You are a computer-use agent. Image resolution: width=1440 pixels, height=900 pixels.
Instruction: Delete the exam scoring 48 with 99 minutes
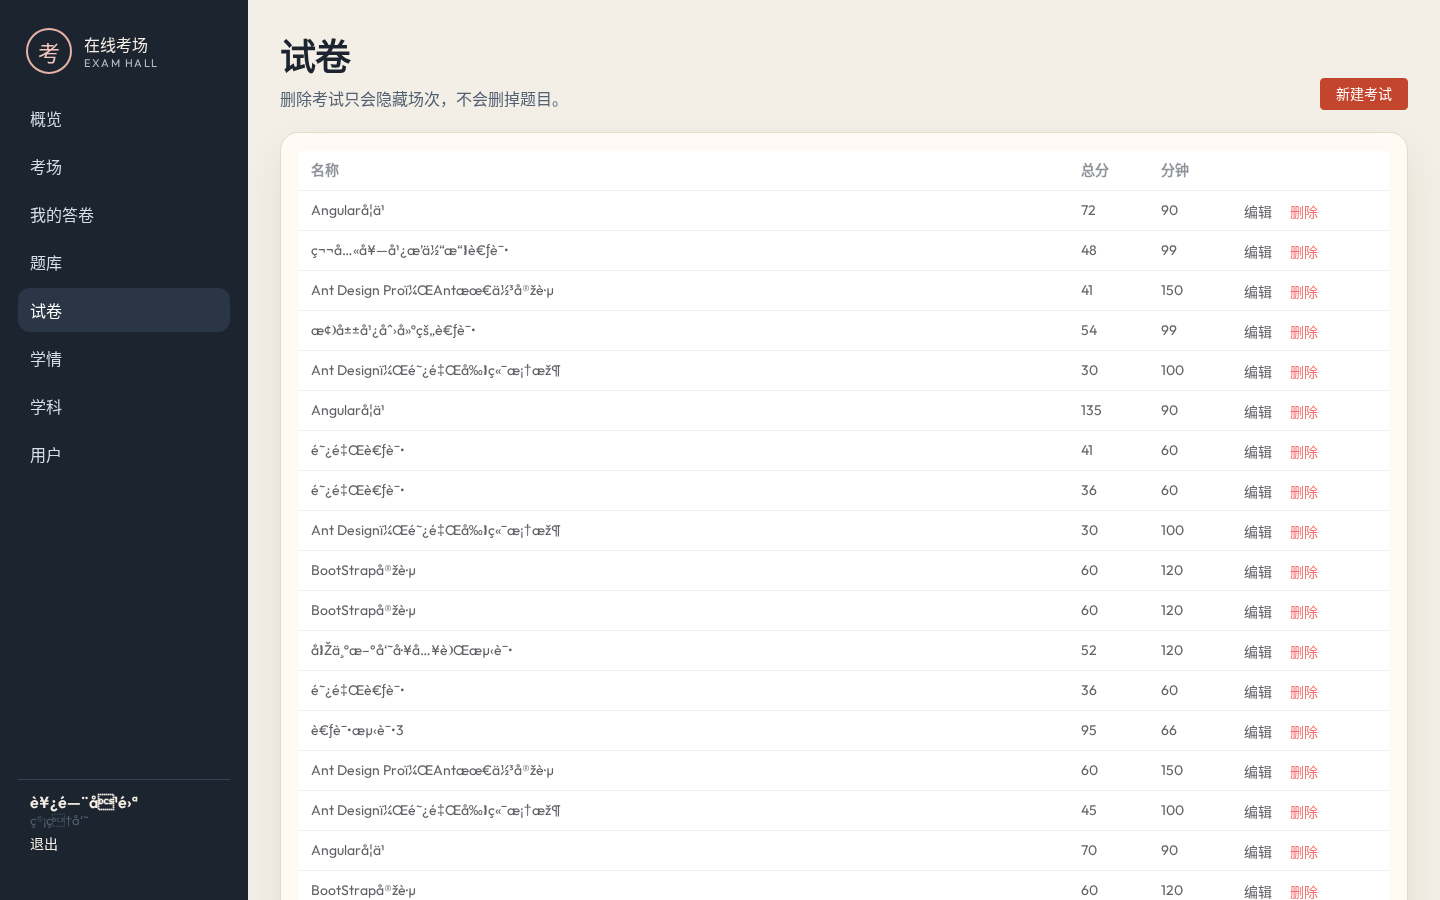click(1304, 252)
